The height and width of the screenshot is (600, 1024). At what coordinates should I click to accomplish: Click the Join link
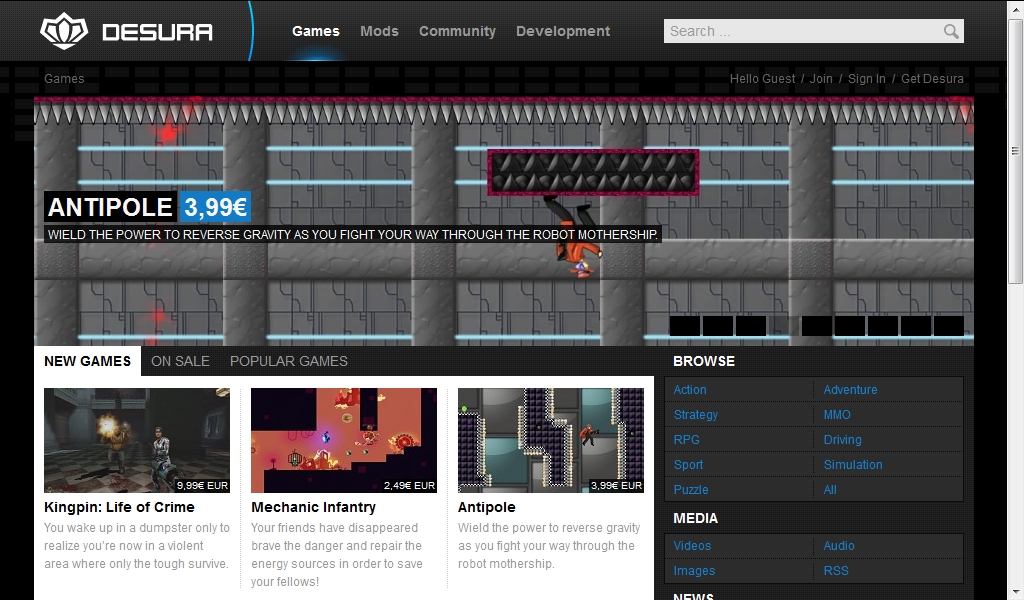[x=821, y=78]
